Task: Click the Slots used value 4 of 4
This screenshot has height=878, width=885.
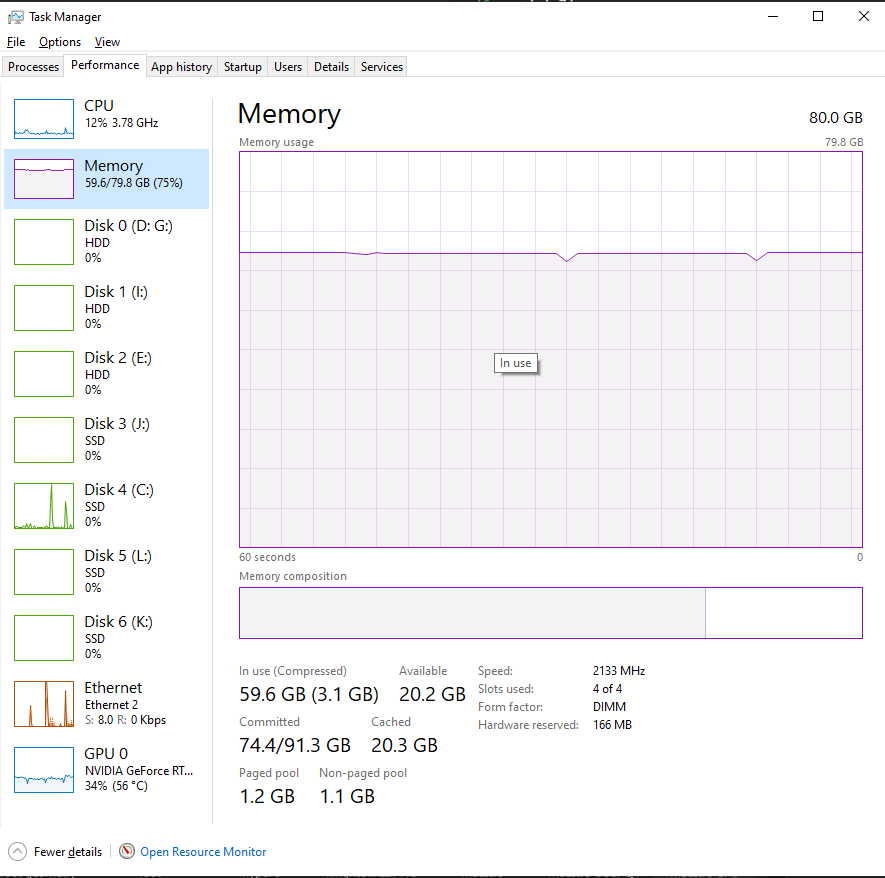Action: pyautogui.click(x=607, y=688)
